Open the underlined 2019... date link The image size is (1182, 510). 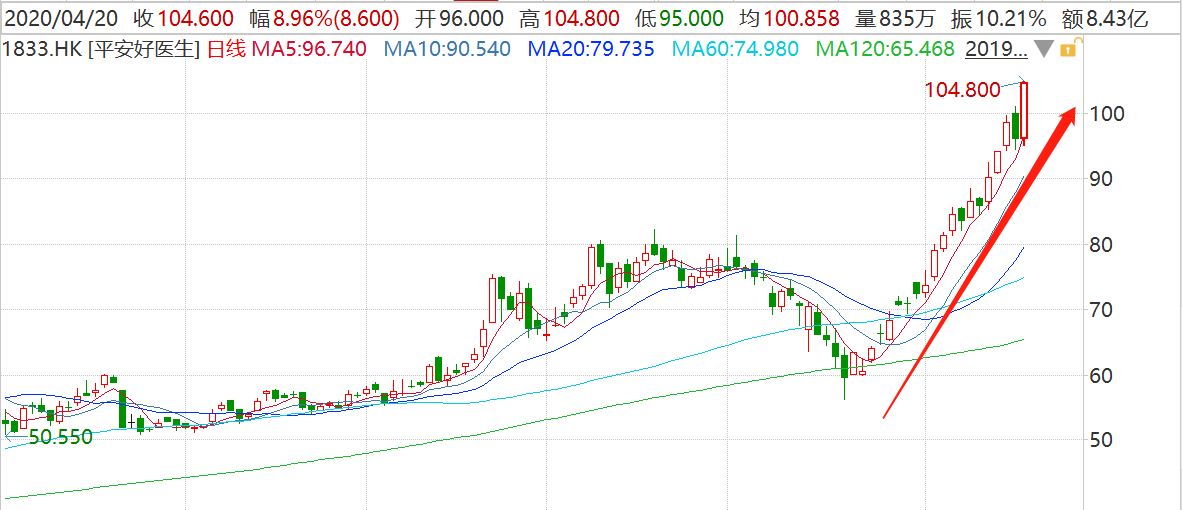tap(1000, 49)
